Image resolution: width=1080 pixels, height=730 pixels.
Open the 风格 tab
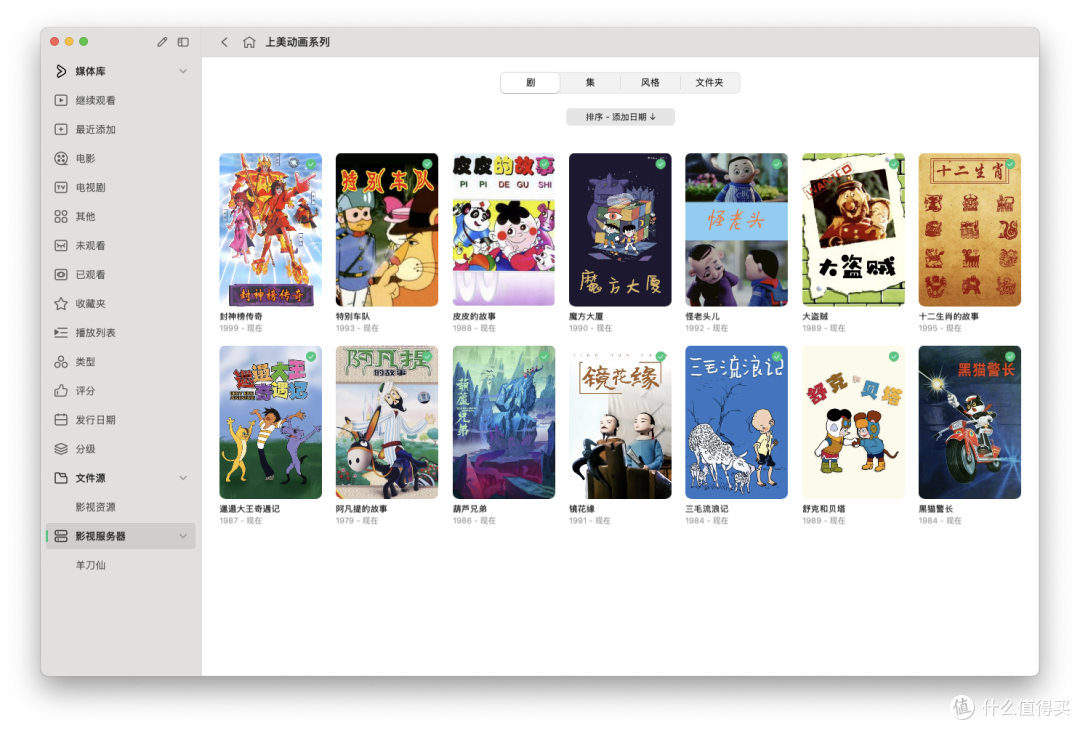[x=650, y=82]
